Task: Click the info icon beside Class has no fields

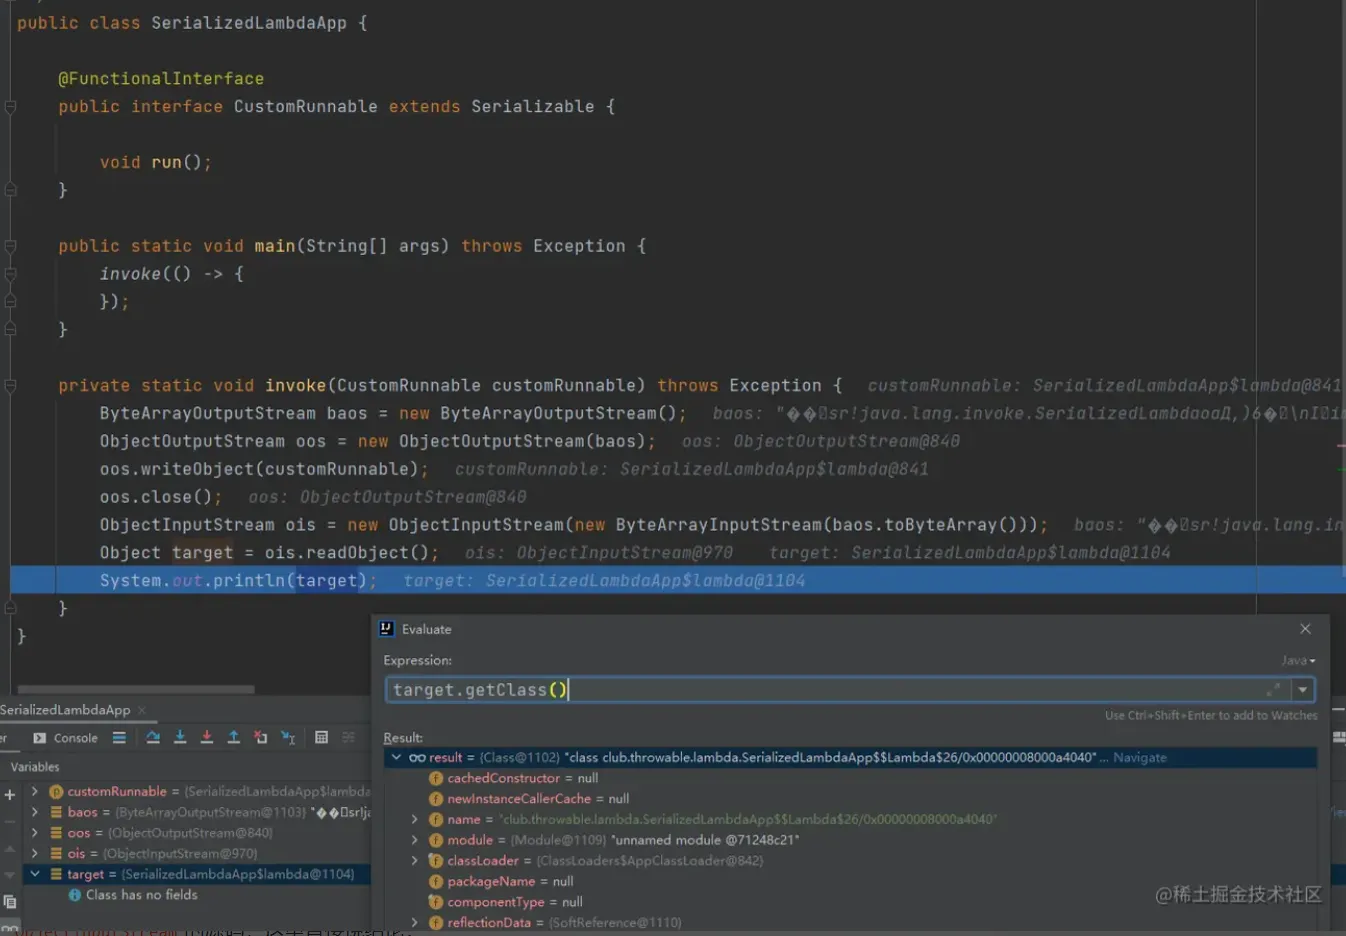Action: 75,895
